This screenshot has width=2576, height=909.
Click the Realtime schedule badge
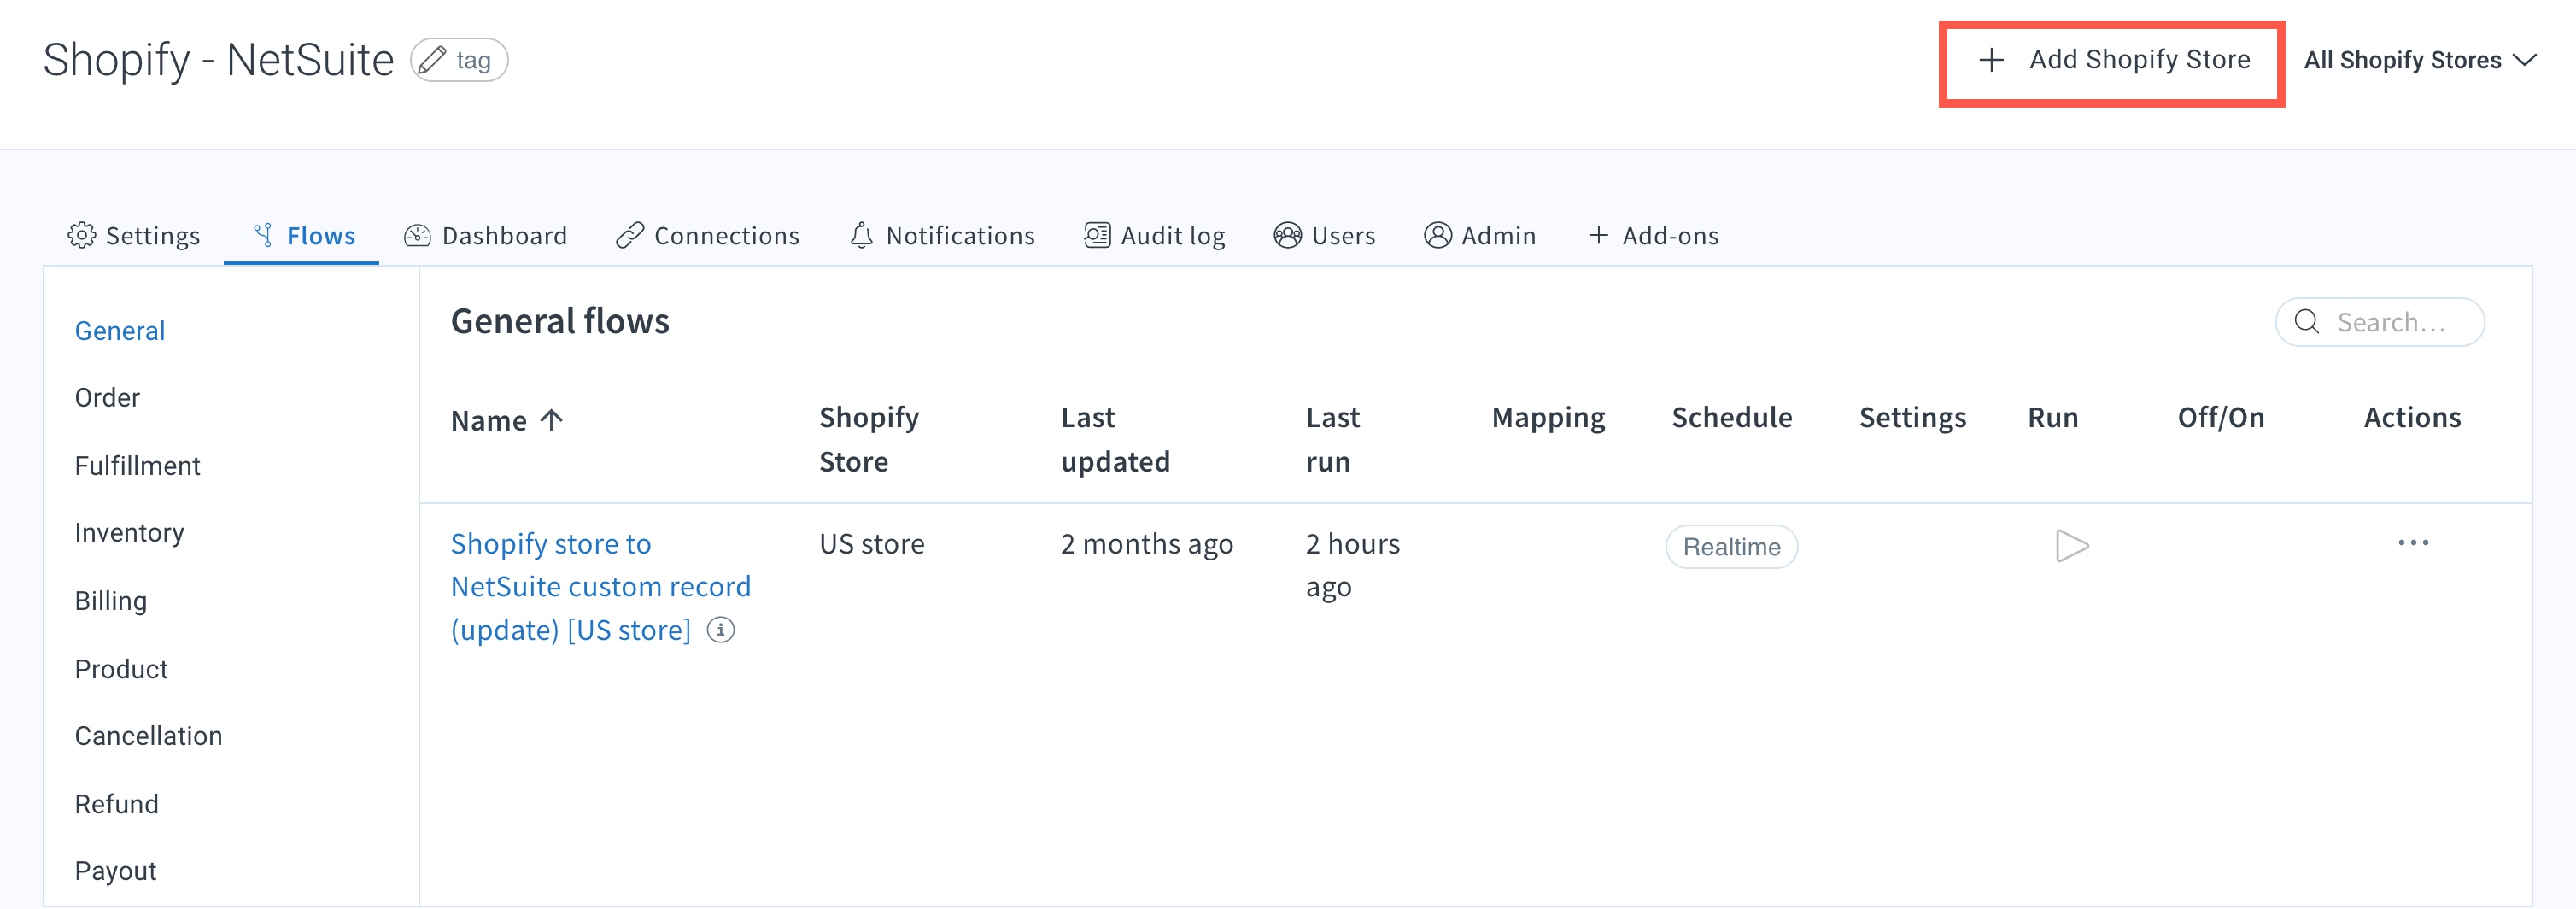(x=1731, y=547)
